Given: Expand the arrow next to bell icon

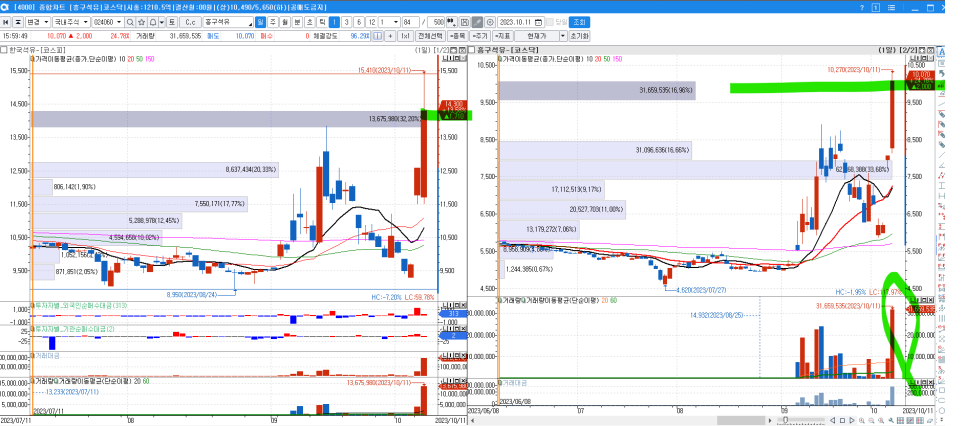Looking at the screenshot, I should pos(161,22).
